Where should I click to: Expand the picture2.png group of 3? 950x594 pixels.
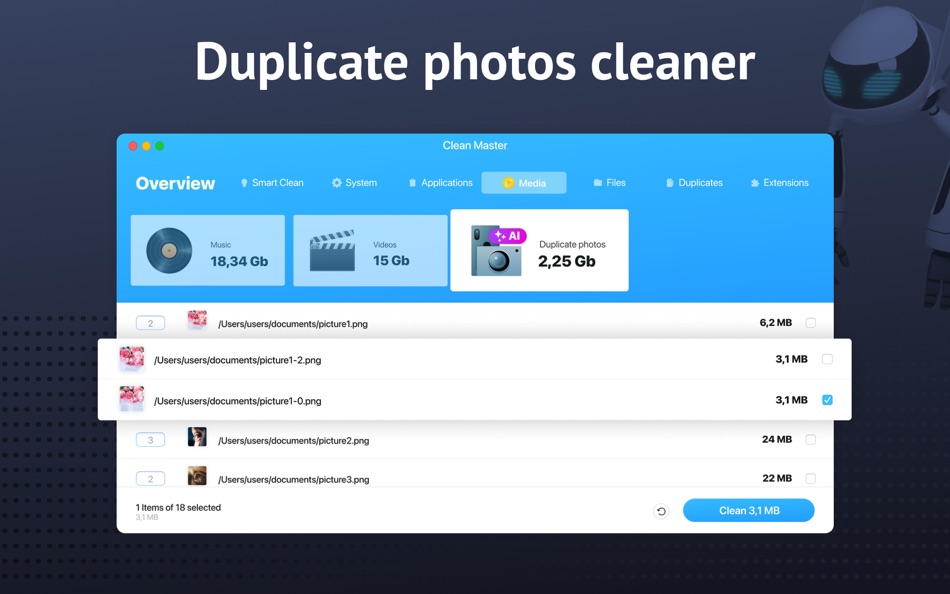[x=150, y=439]
